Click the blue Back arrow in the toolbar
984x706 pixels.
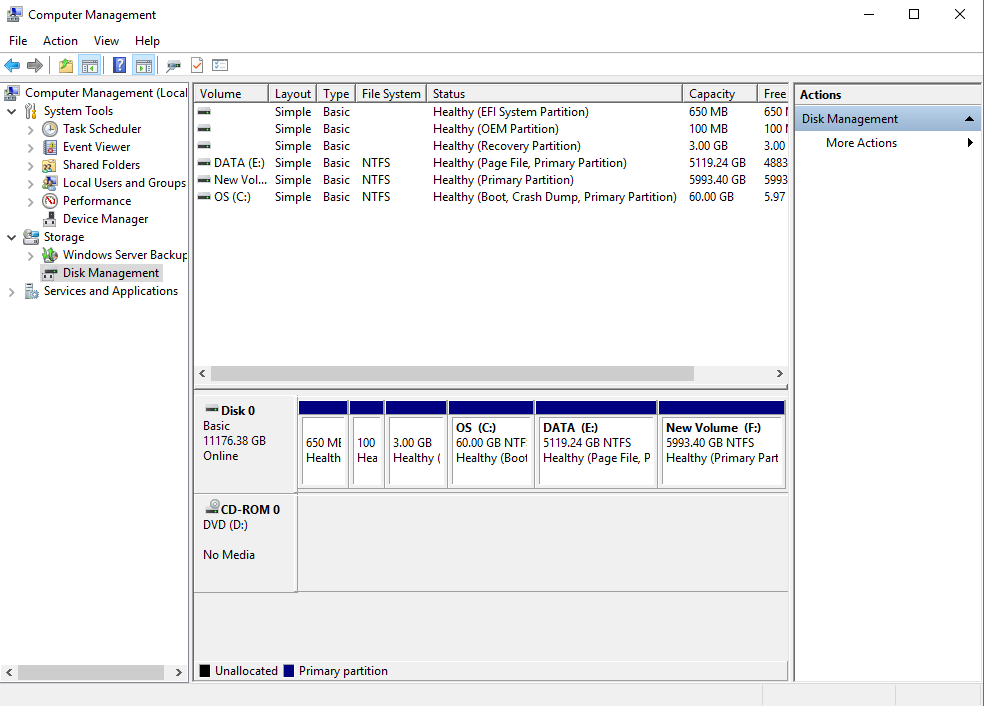click(12, 65)
